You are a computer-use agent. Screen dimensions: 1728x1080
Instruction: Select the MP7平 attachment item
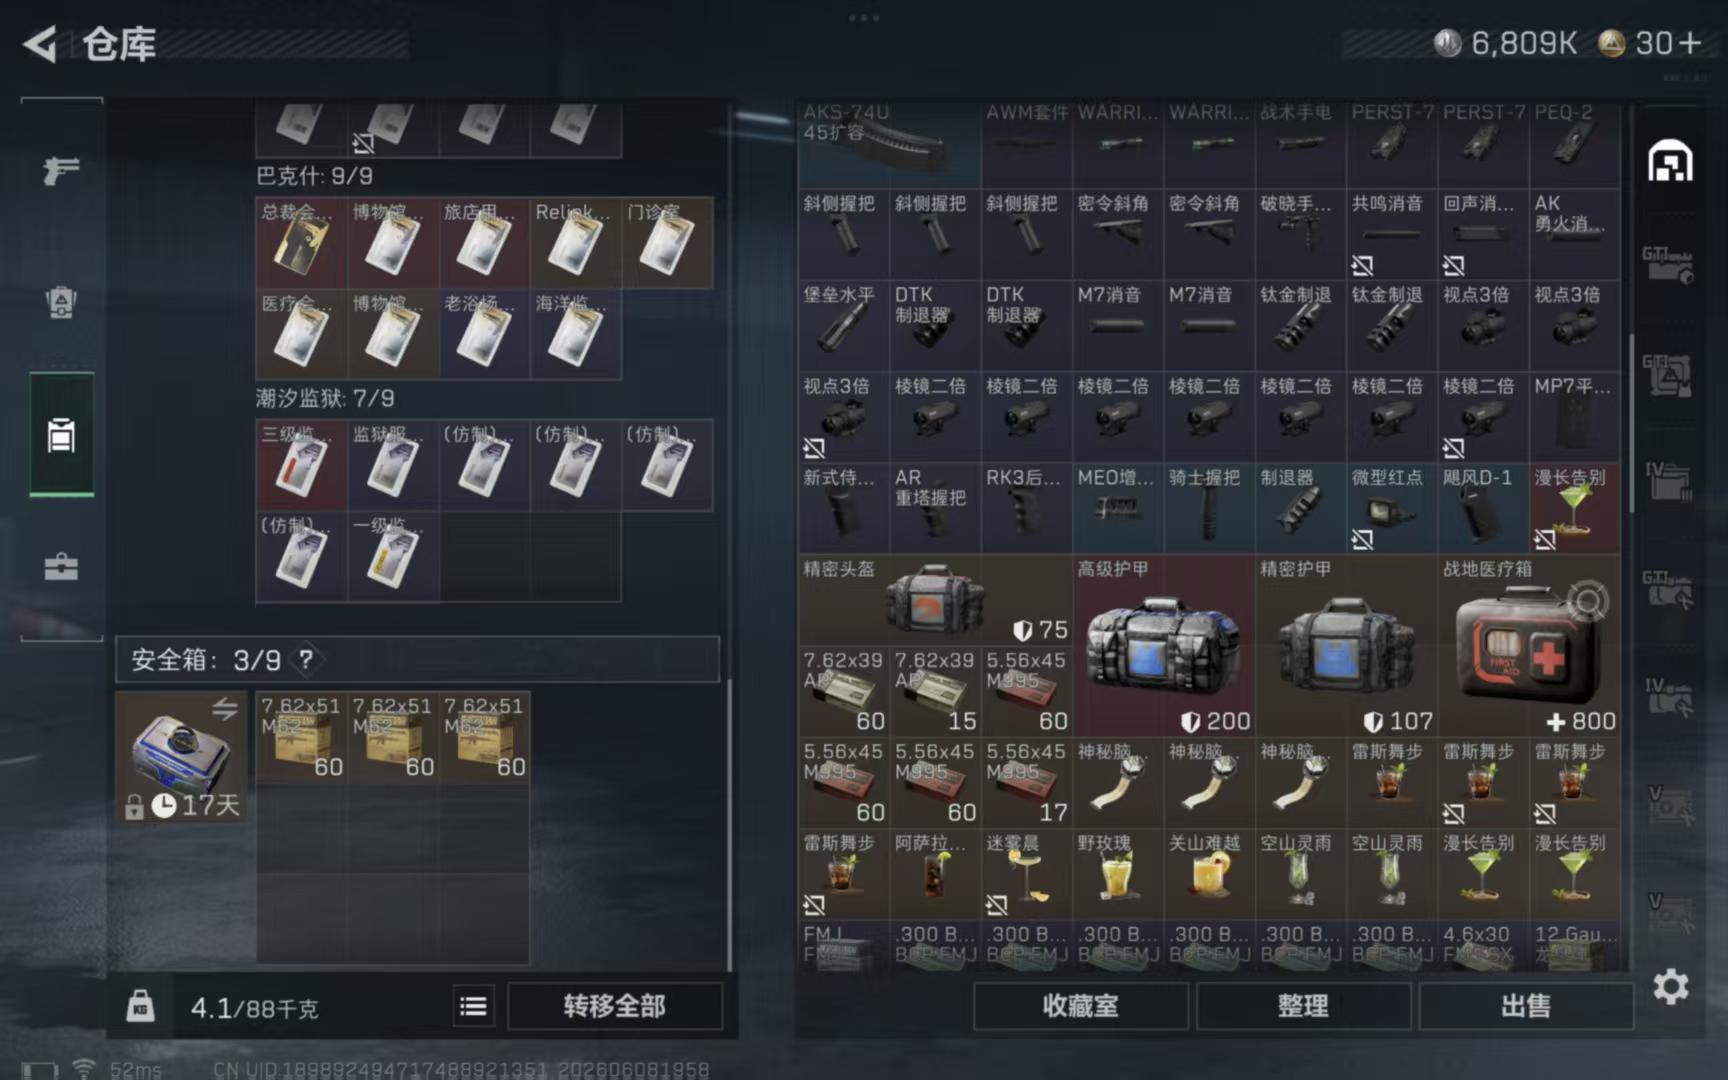(x=1574, y=417)
